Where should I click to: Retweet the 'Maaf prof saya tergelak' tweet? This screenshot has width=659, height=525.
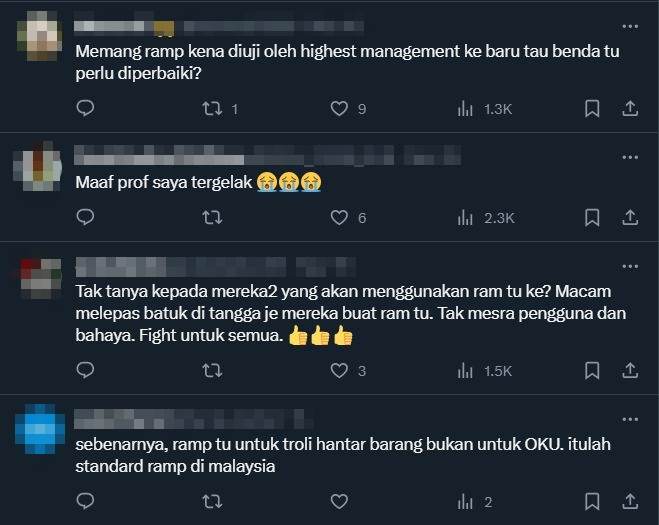(212, 218)
